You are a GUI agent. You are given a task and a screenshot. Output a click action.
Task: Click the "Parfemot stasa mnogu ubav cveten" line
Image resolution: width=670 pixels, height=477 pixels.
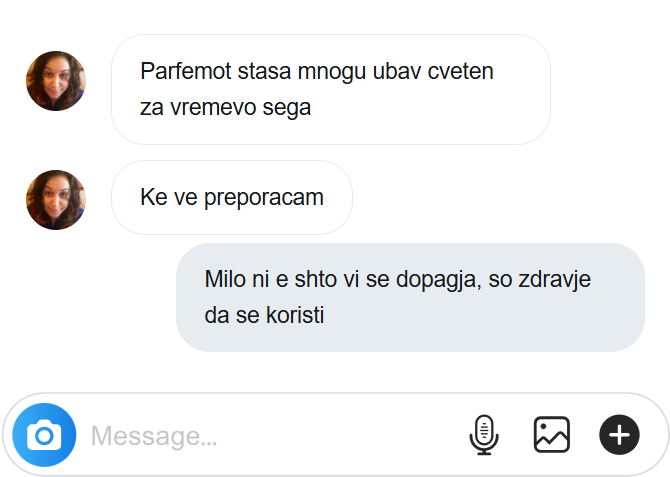click(317, 73)
